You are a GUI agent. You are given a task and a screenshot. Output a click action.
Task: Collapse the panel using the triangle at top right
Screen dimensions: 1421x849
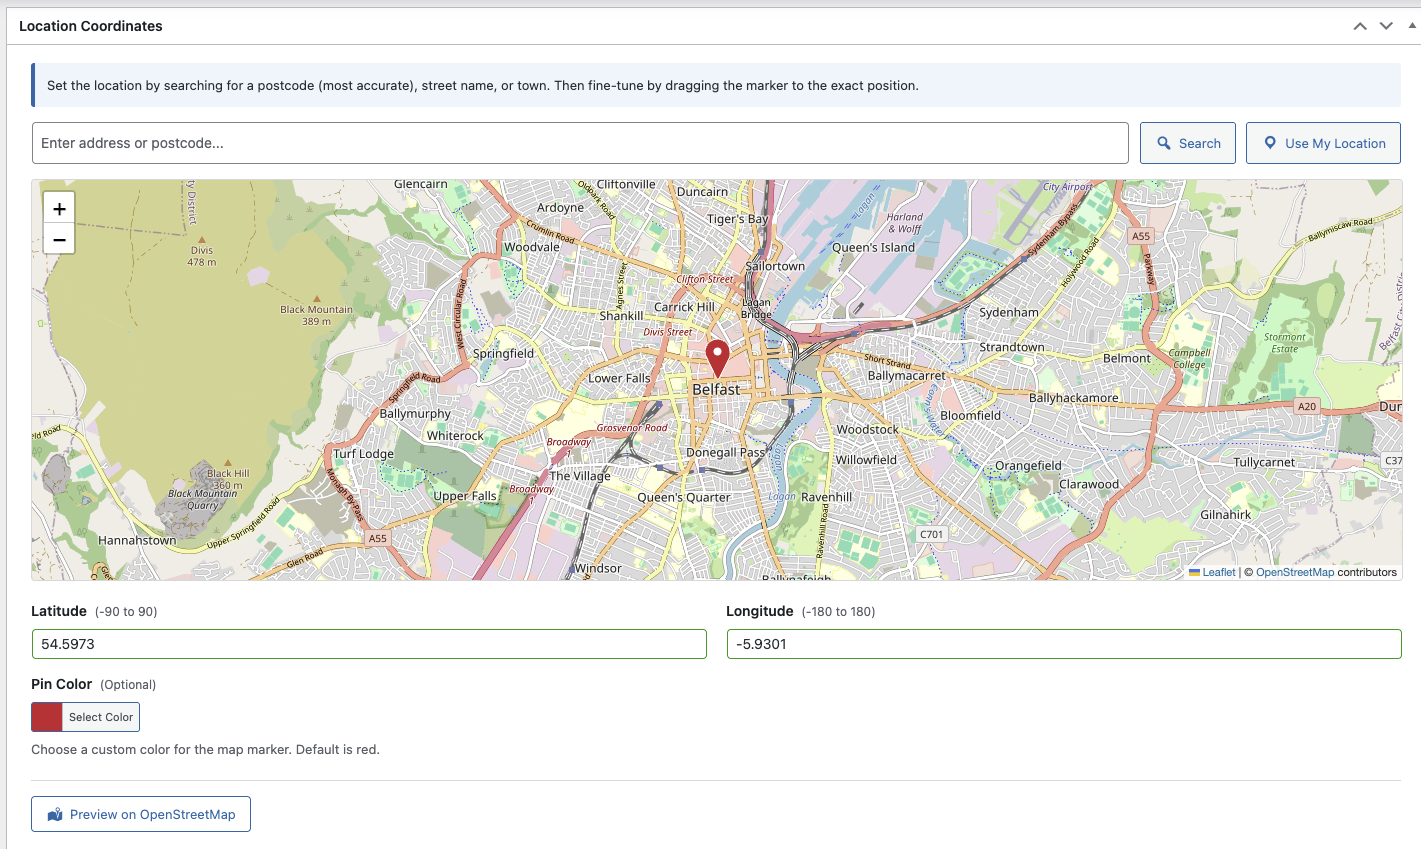pos(1411,25)
